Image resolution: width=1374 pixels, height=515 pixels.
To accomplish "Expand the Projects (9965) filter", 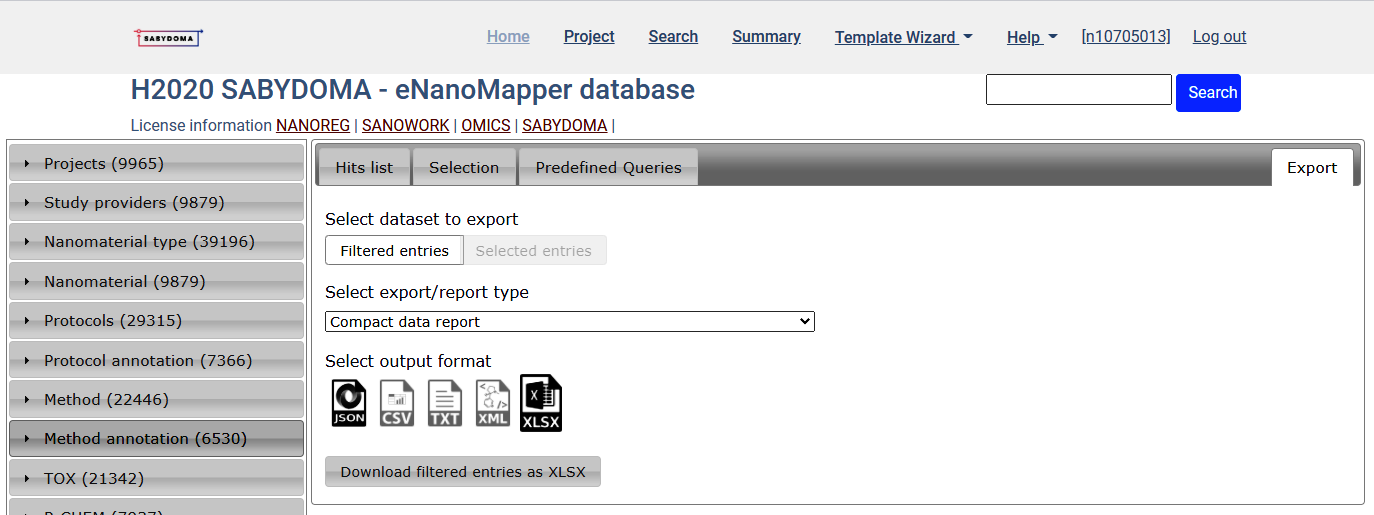I will pos(156,163).
